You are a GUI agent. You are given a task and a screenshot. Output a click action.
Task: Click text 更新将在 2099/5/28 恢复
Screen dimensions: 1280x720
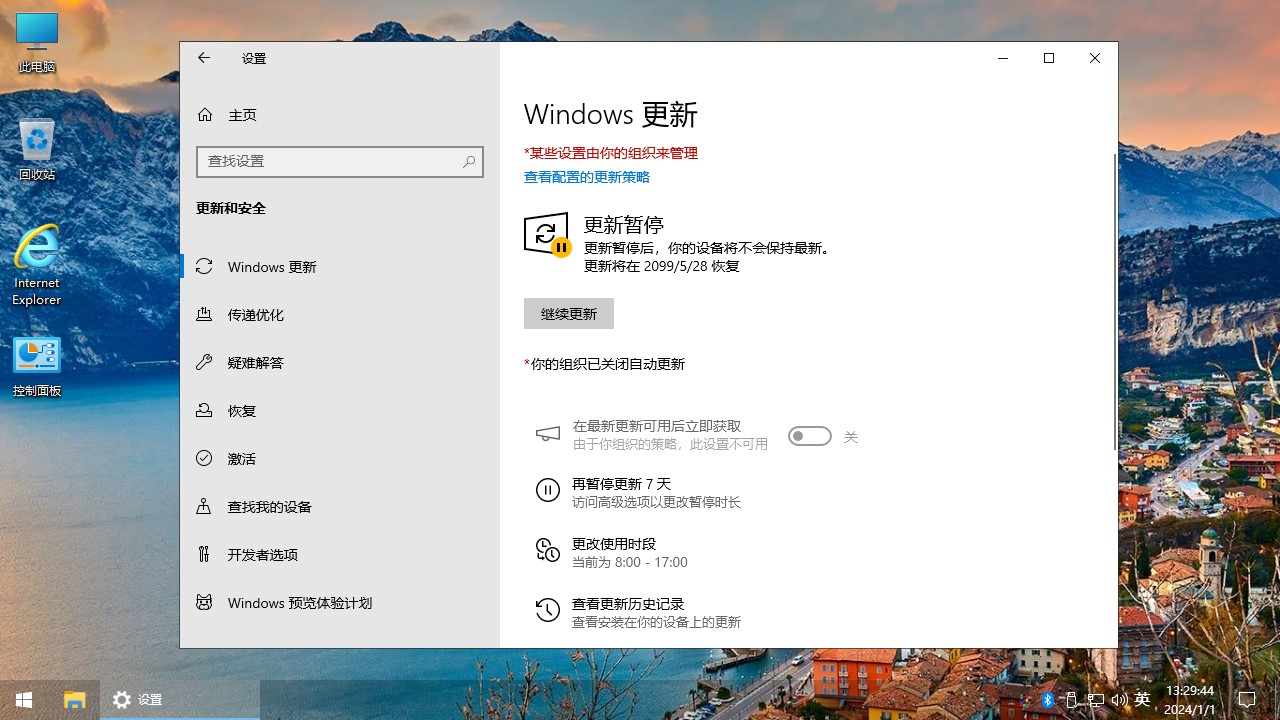click(662, 266)
